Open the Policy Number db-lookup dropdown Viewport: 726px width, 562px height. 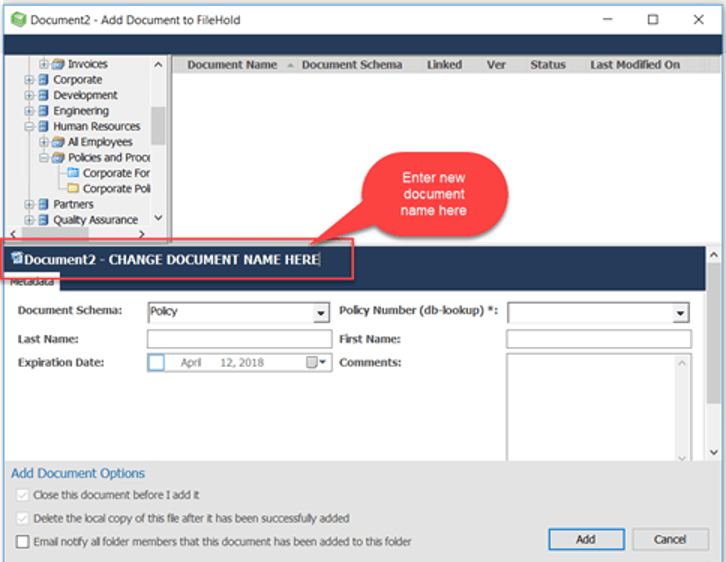[x=680, y=314]
